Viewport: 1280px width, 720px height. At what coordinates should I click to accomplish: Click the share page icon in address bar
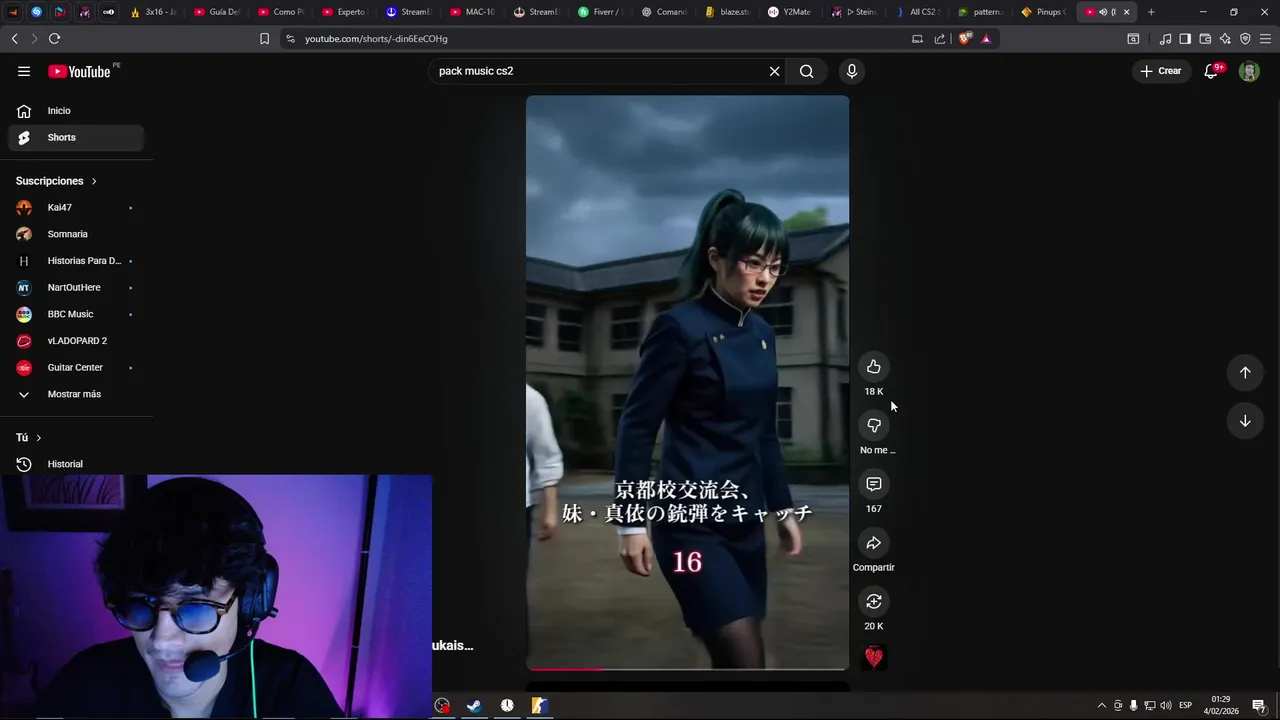click(940, 39)
